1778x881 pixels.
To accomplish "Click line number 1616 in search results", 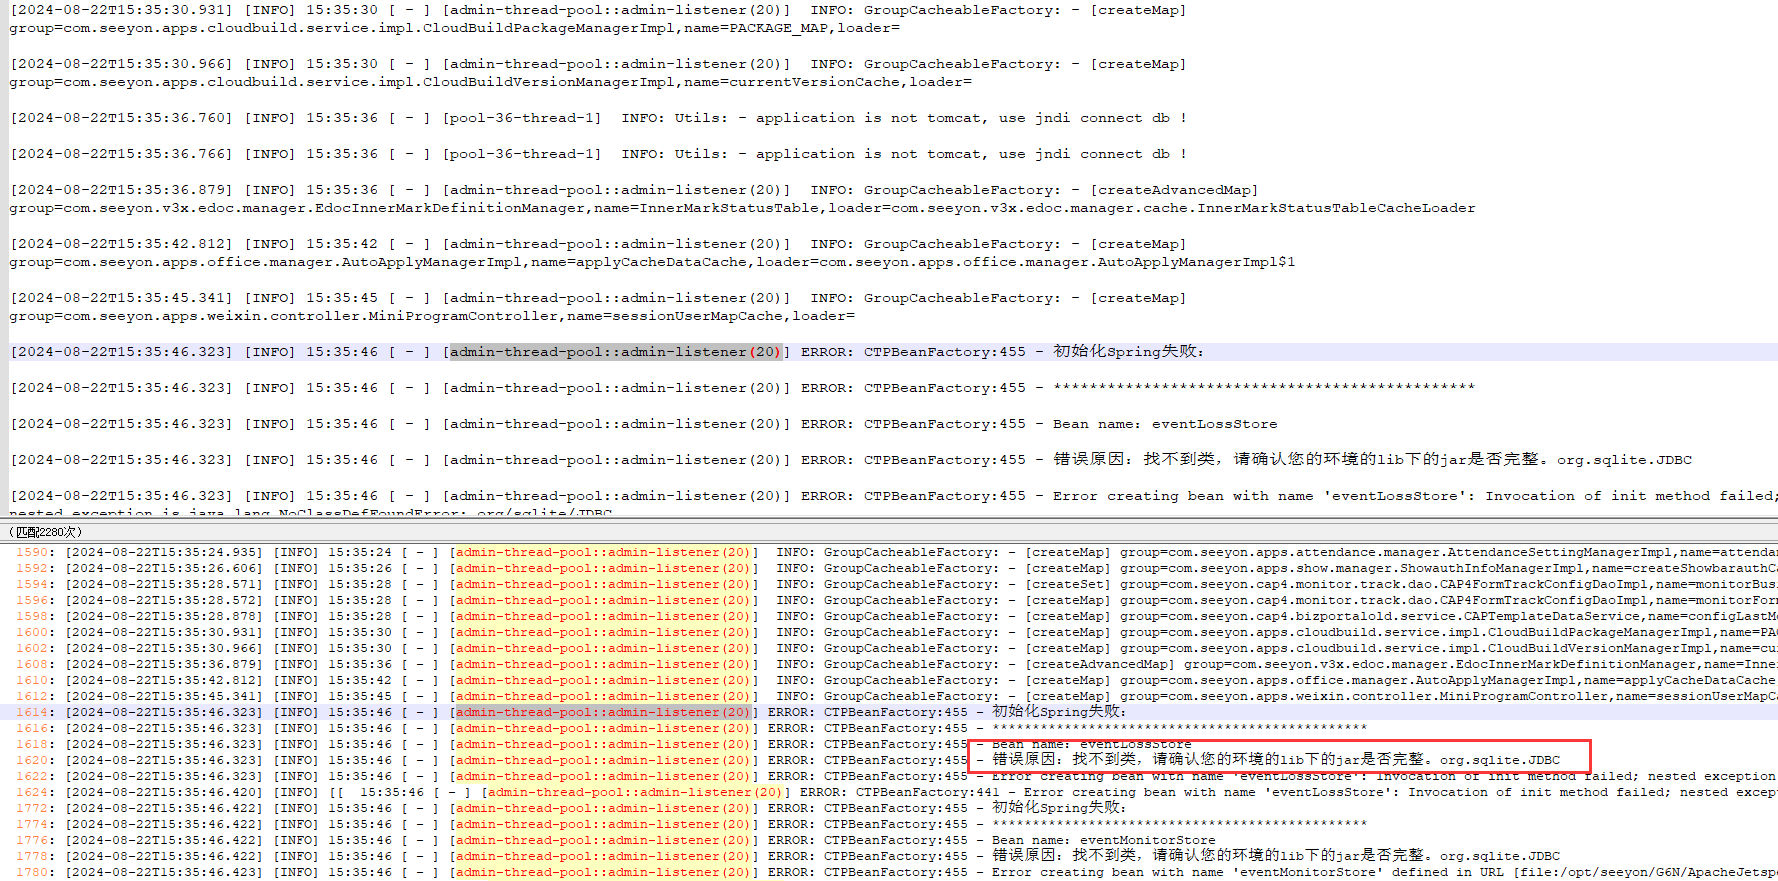I will (x=33, y=728).
